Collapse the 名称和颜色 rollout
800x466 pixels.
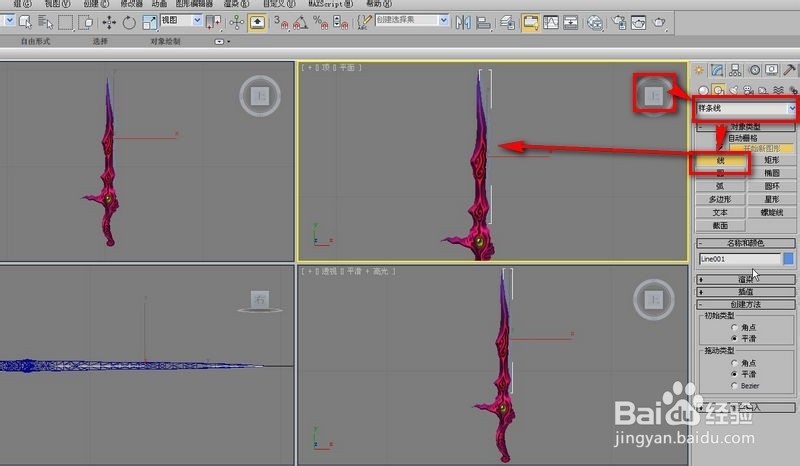(x=745, y=243)
